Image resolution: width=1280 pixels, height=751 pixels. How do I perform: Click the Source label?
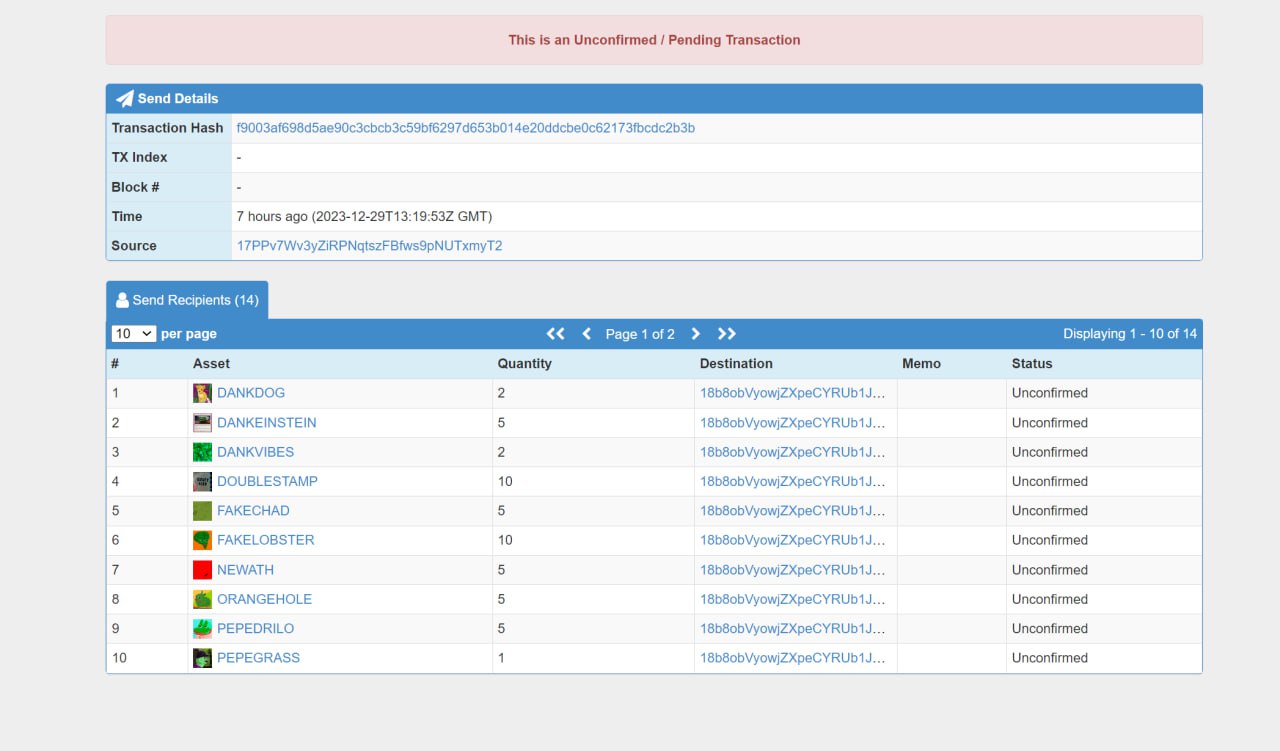134,246
